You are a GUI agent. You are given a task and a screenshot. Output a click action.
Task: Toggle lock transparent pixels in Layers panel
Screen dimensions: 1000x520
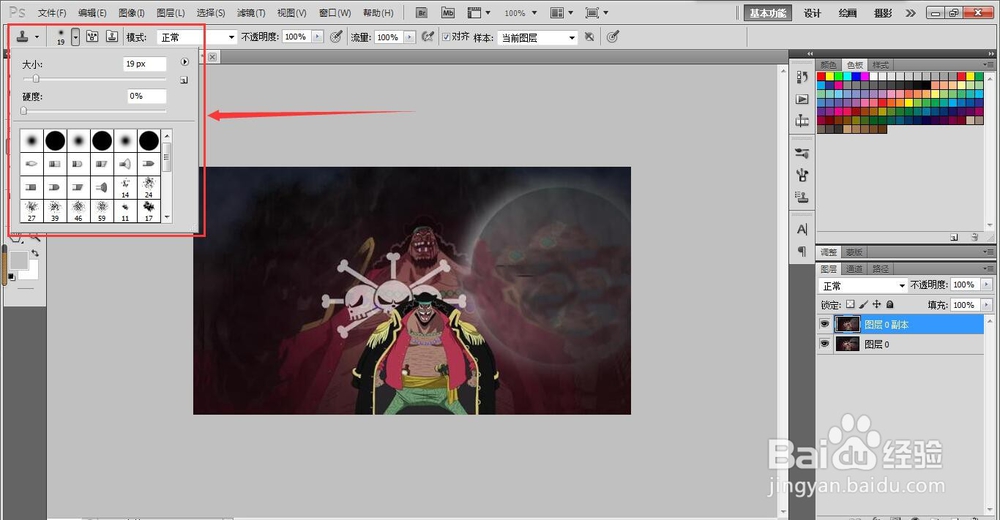850,304
